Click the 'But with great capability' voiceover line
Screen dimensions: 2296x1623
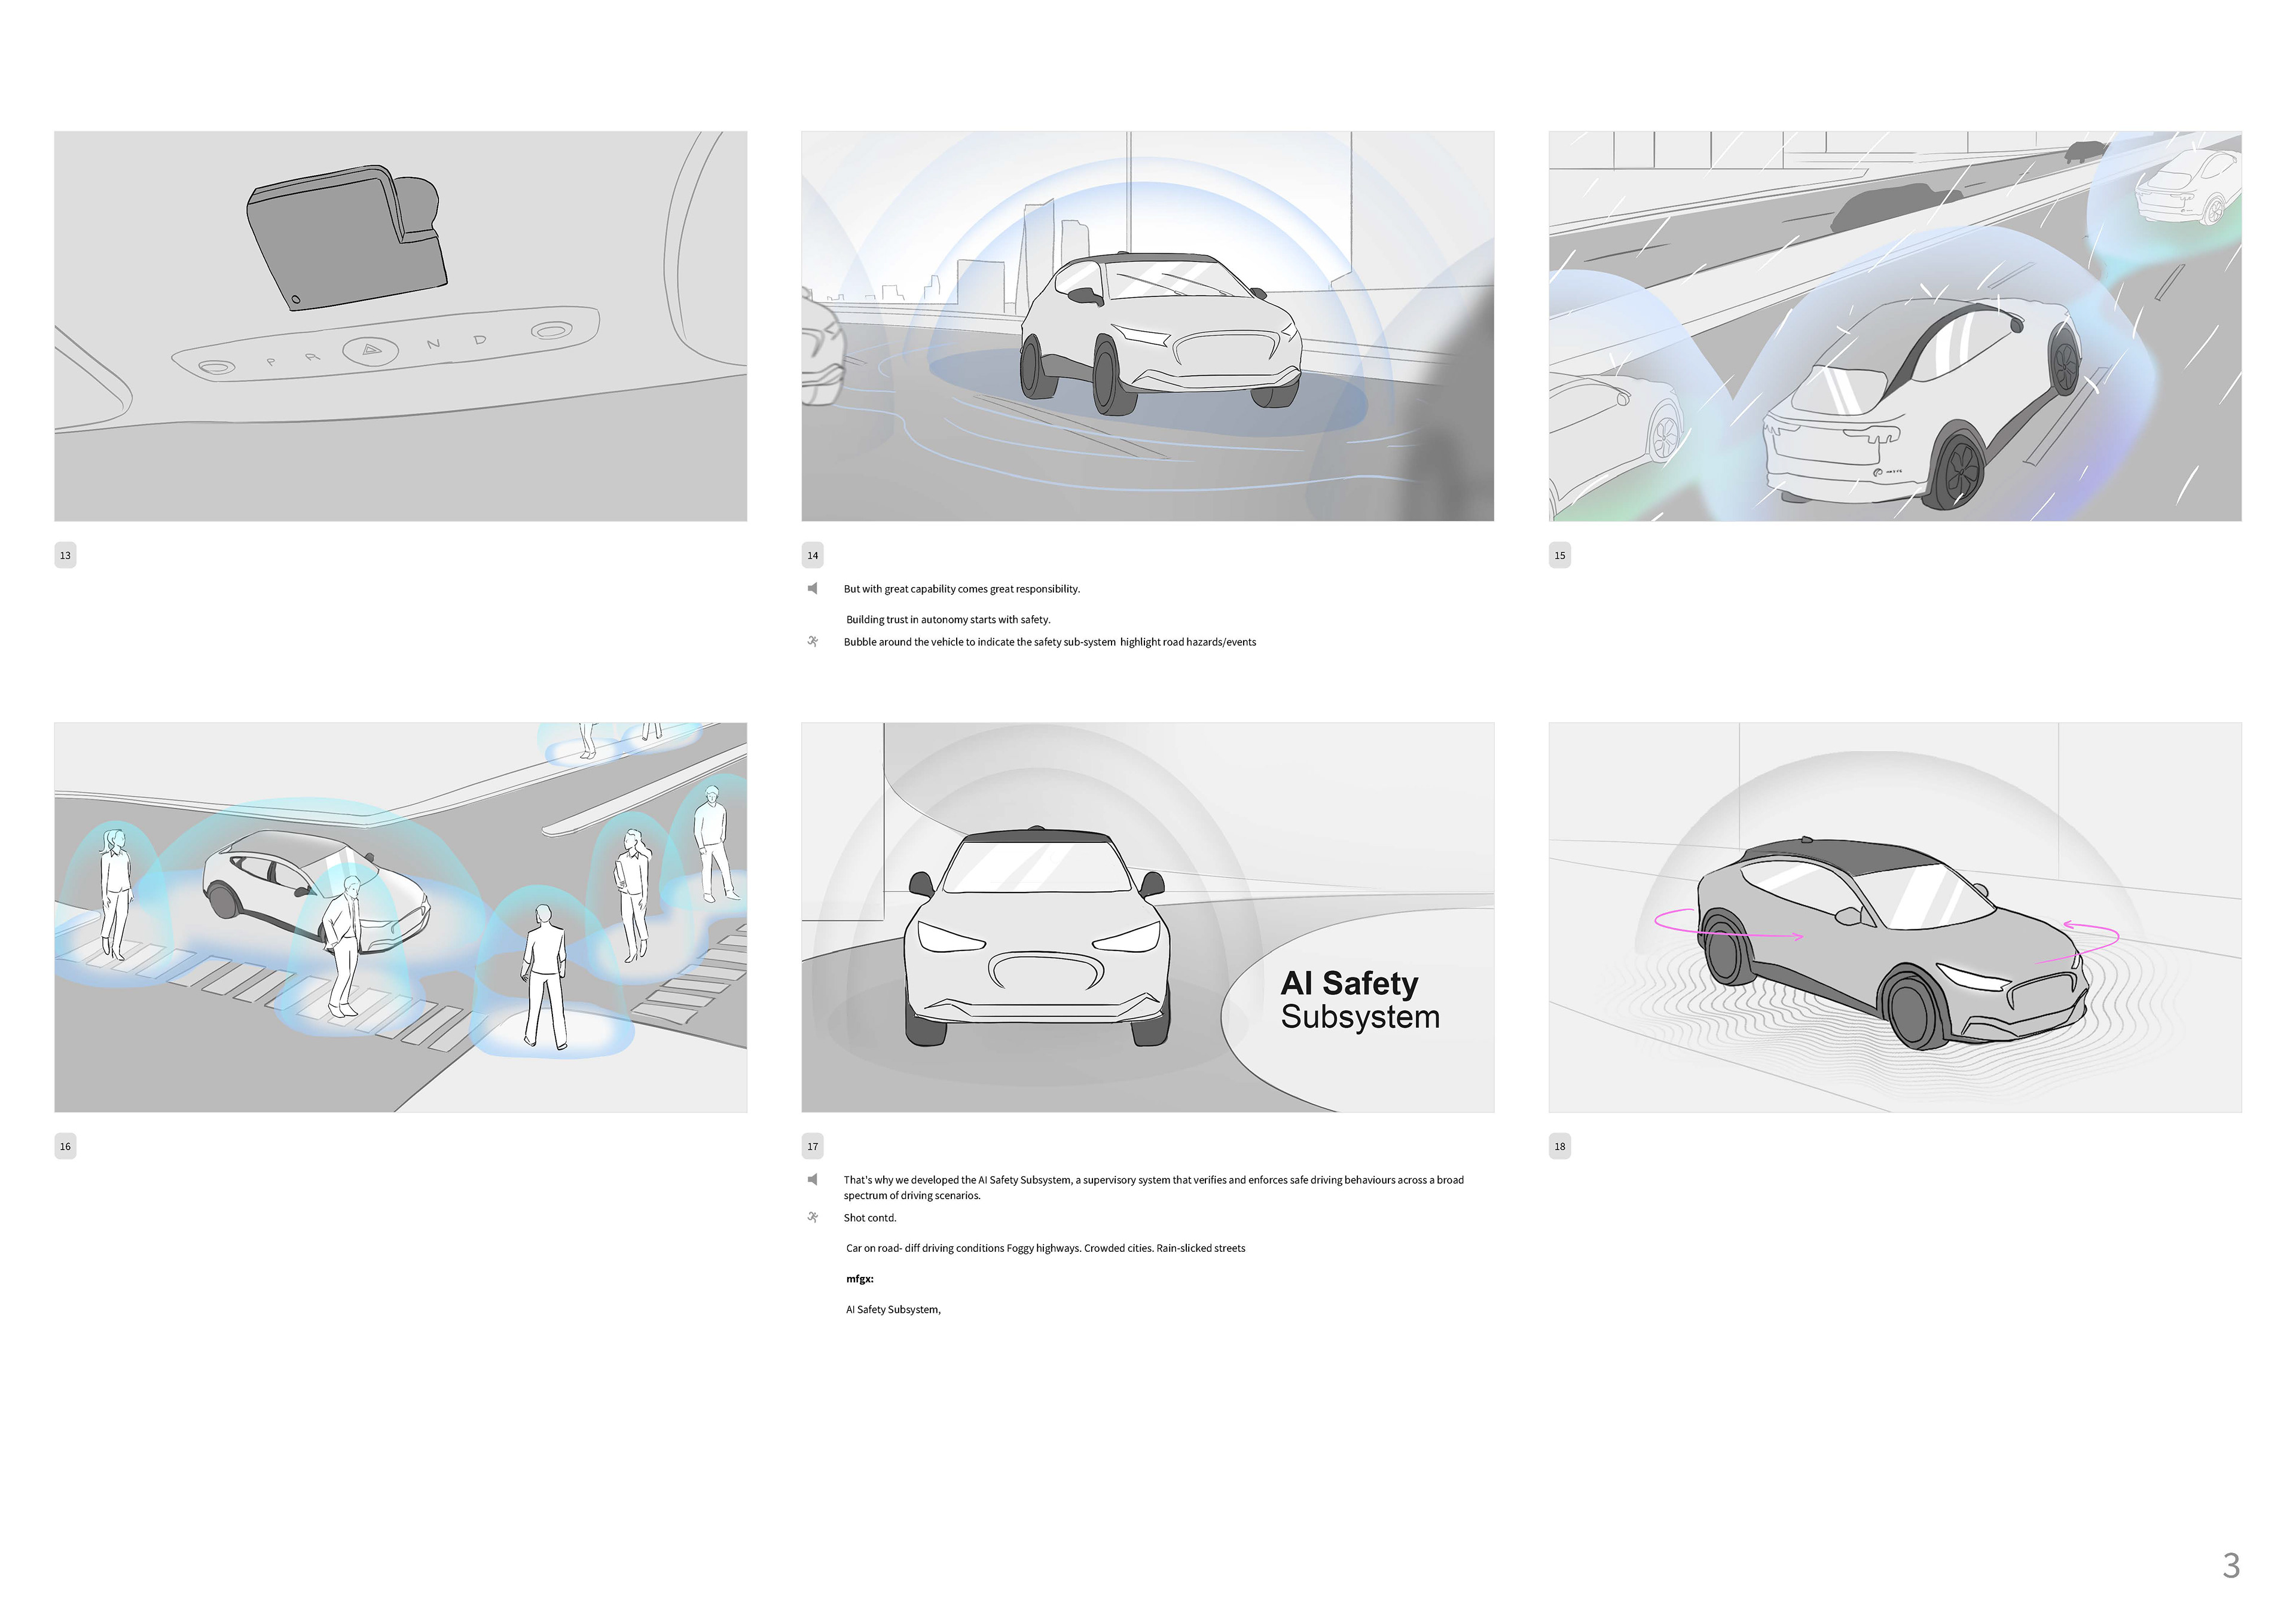point(962,589)
